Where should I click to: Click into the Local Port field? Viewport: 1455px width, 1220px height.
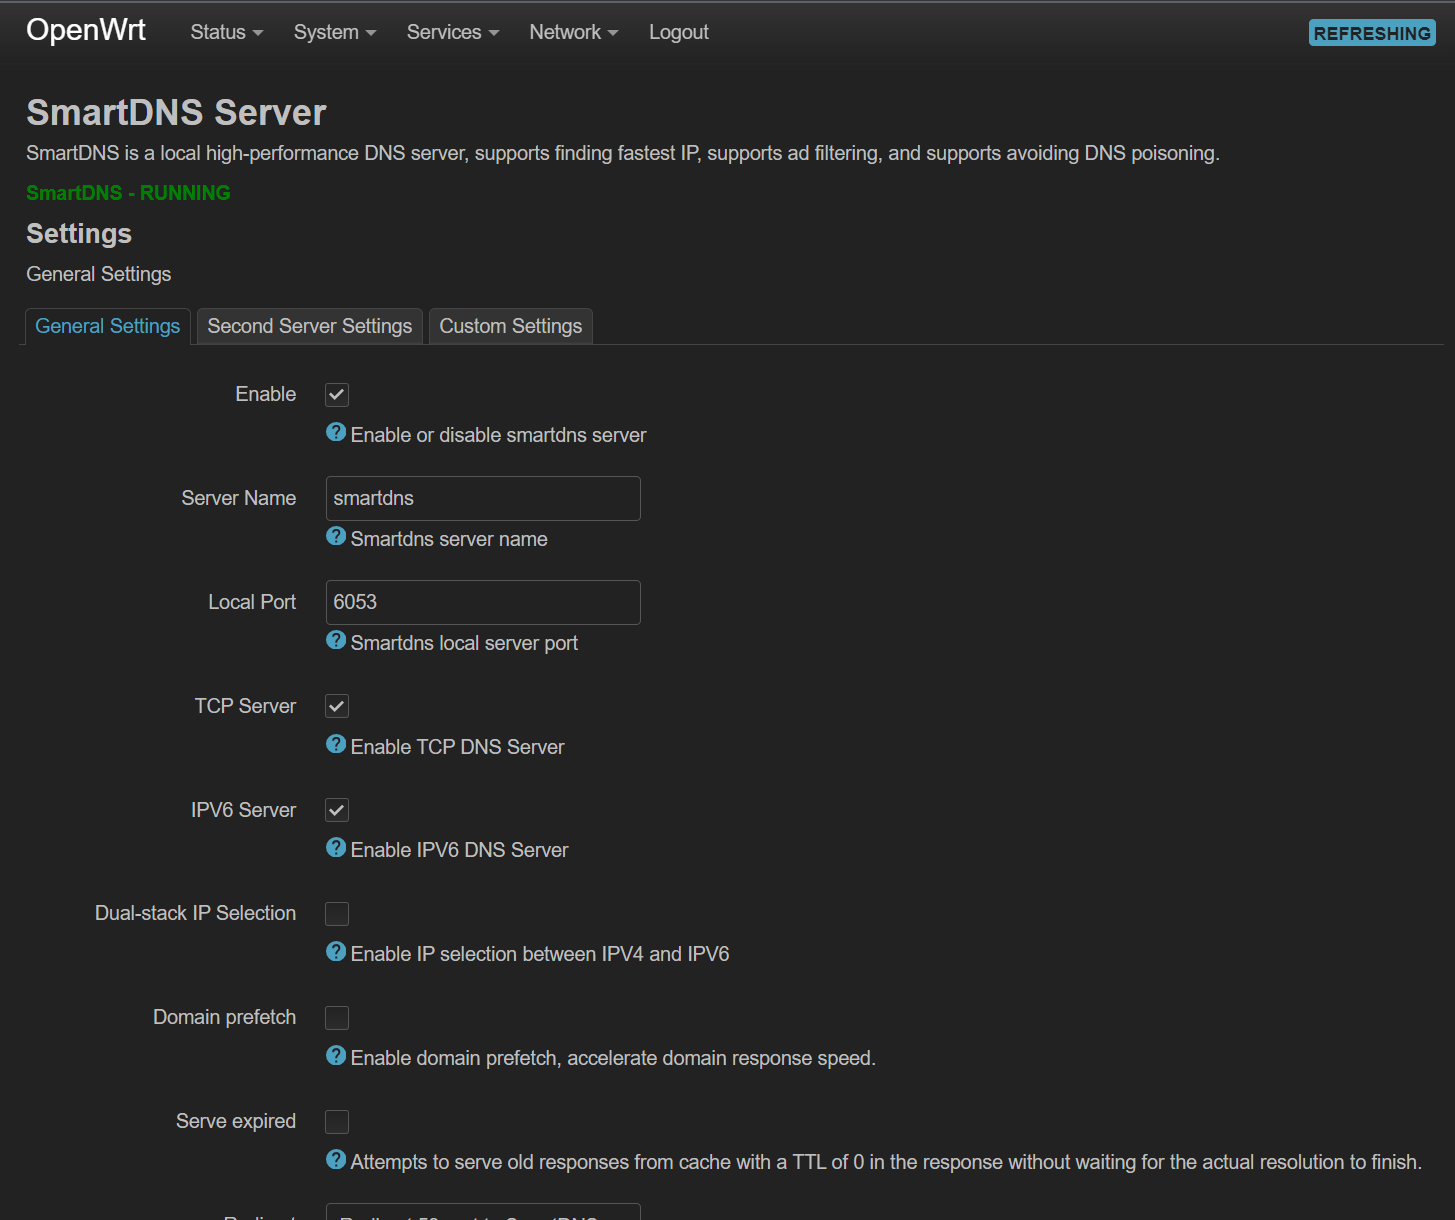tap(483, 602)
